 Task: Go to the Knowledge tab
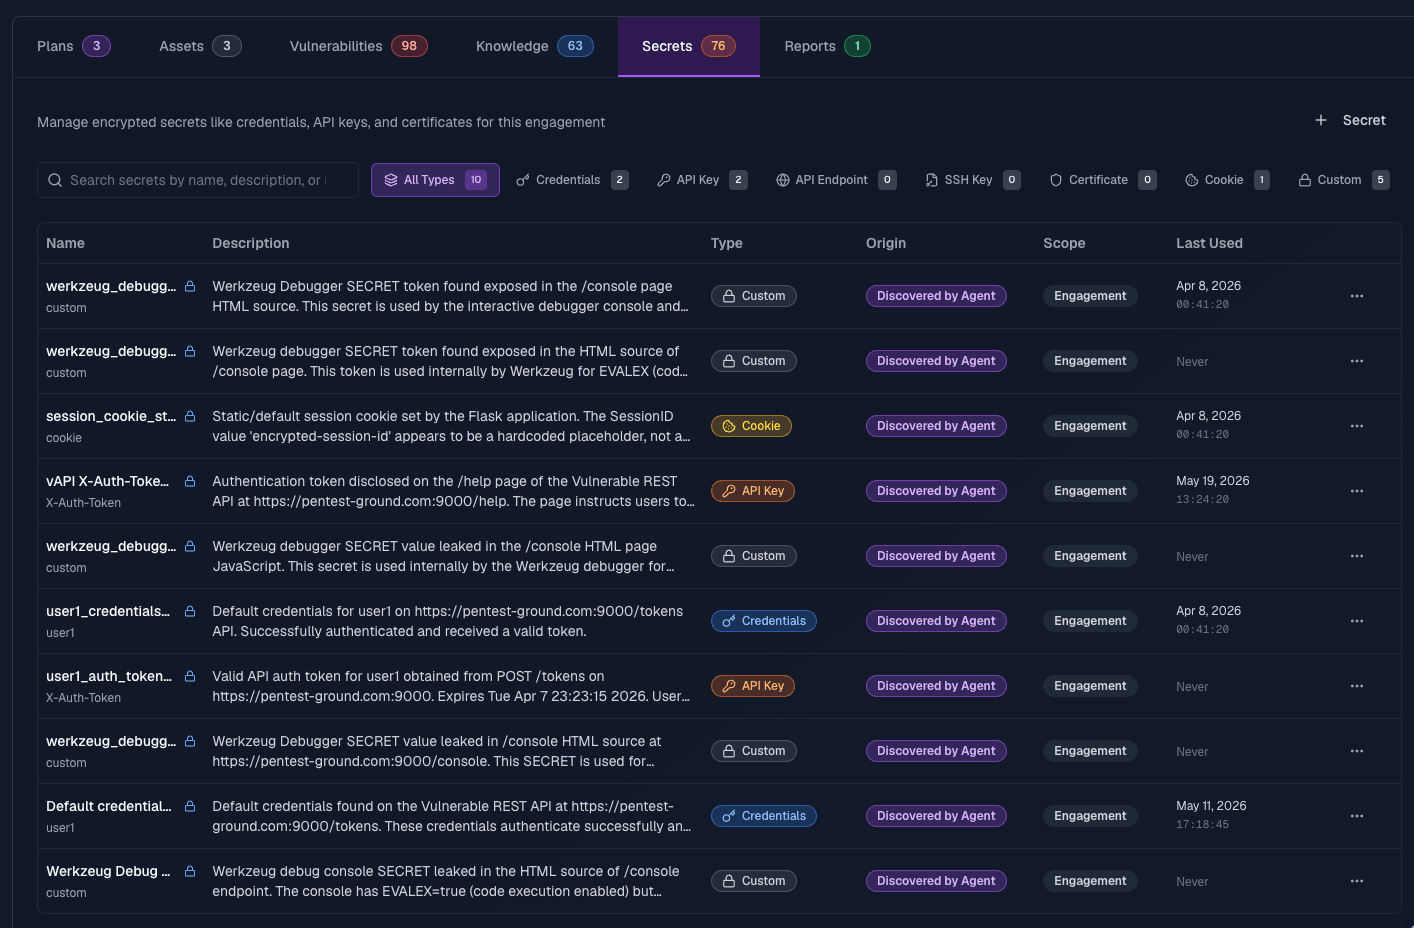534,46
